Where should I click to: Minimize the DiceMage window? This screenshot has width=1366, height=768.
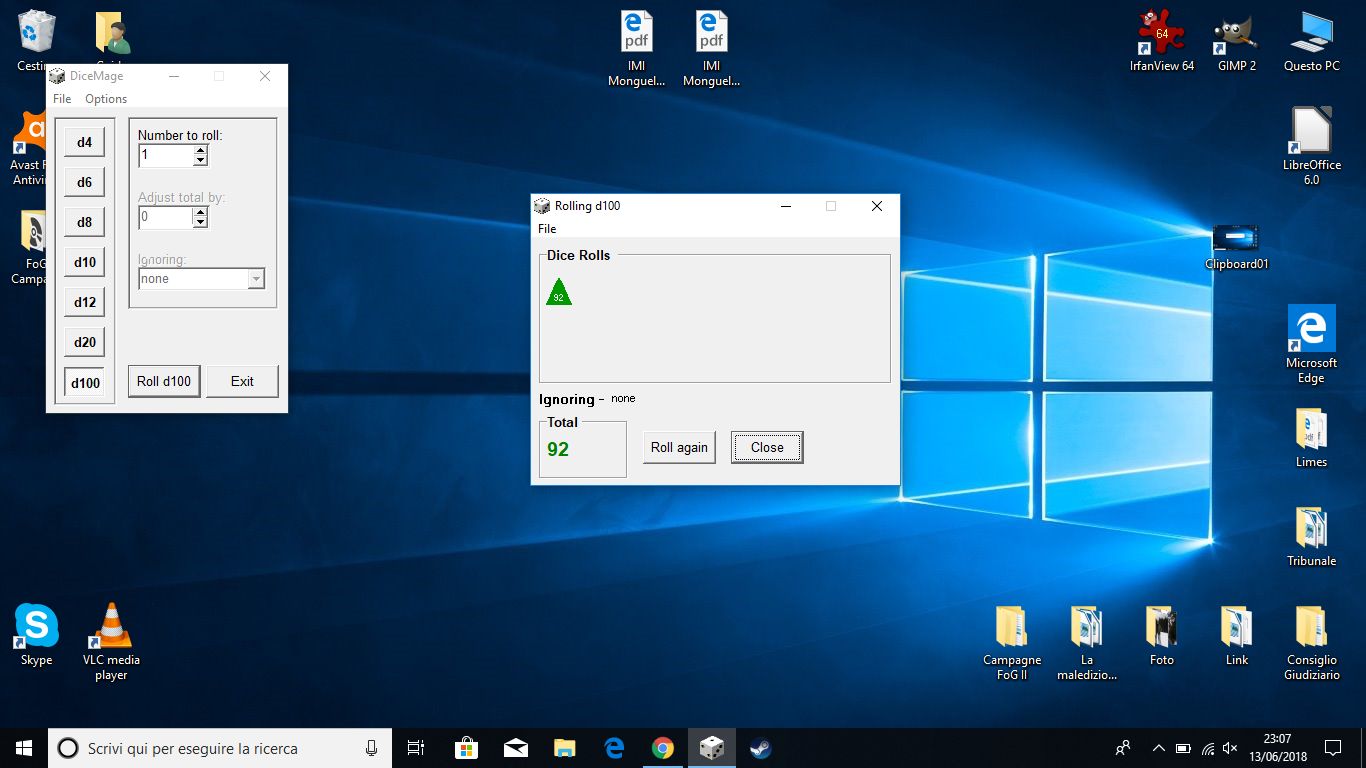coord(174,76)
